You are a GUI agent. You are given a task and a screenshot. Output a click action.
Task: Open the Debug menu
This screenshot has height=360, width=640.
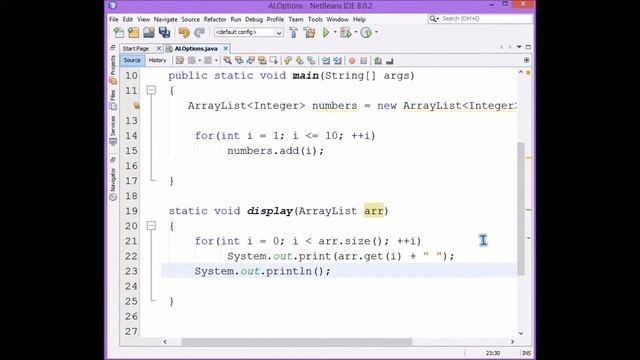point(253,19)
